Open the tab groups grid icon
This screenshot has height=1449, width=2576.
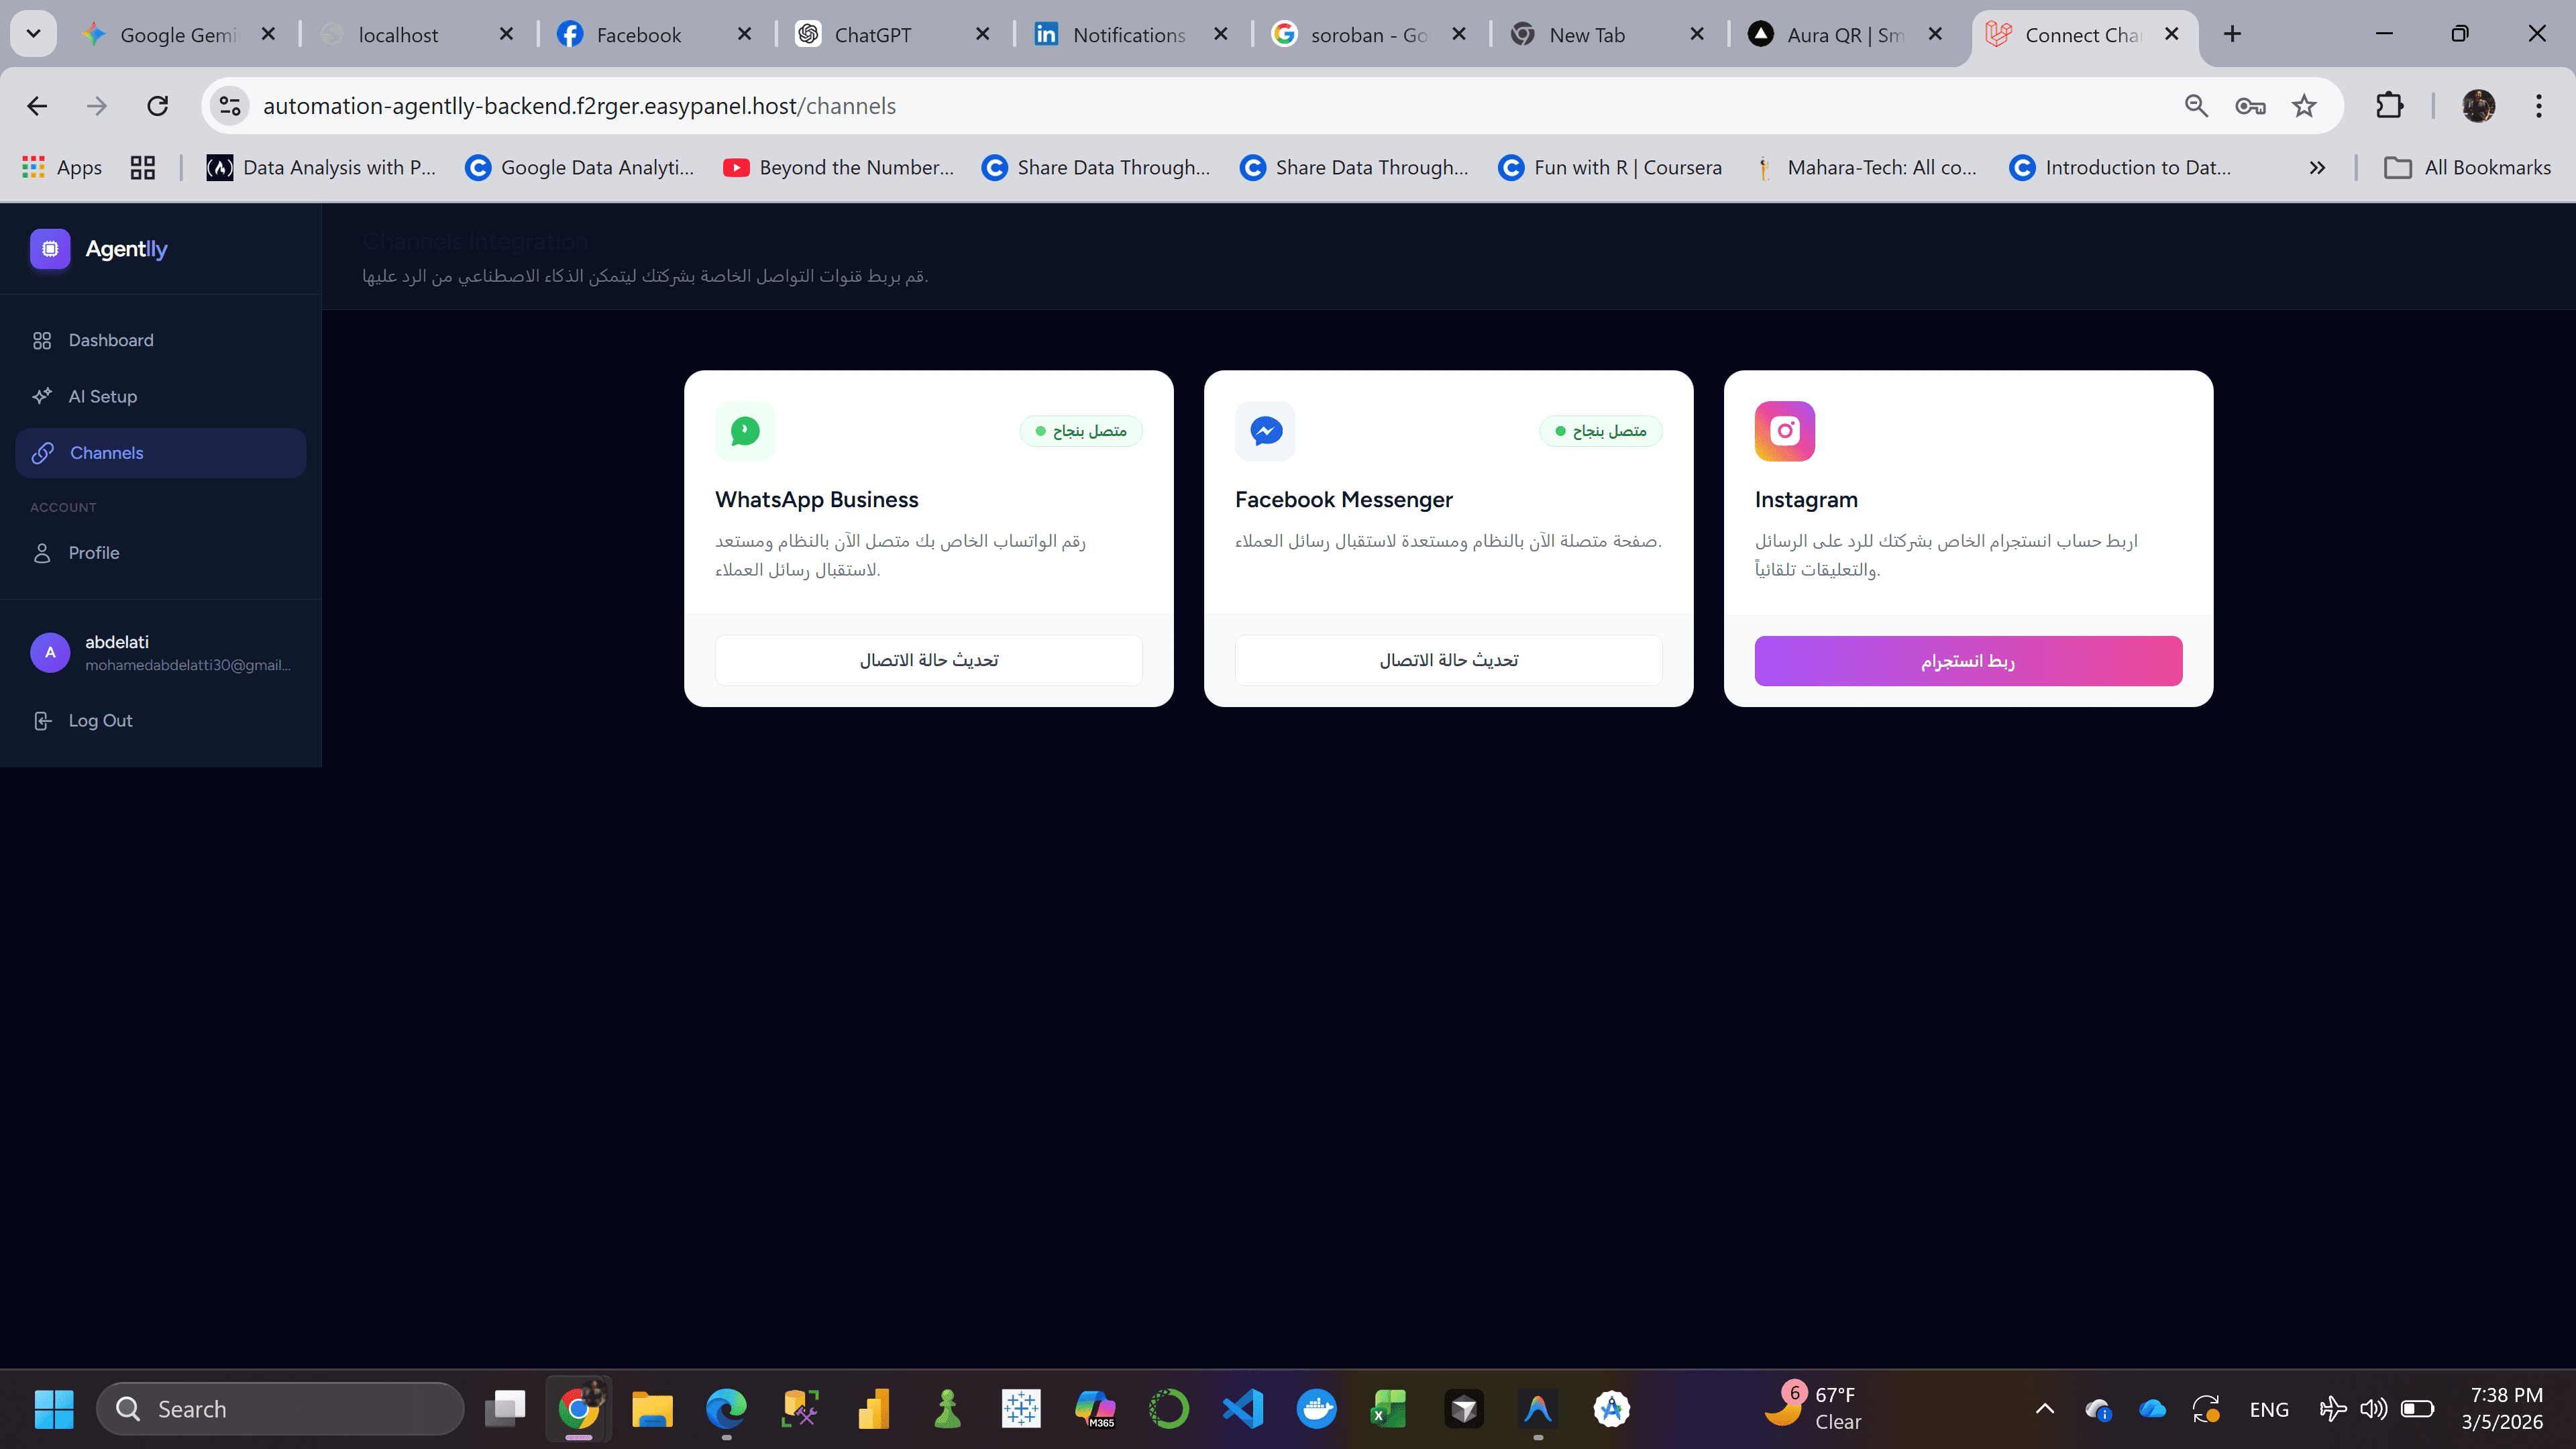(143, 168)
